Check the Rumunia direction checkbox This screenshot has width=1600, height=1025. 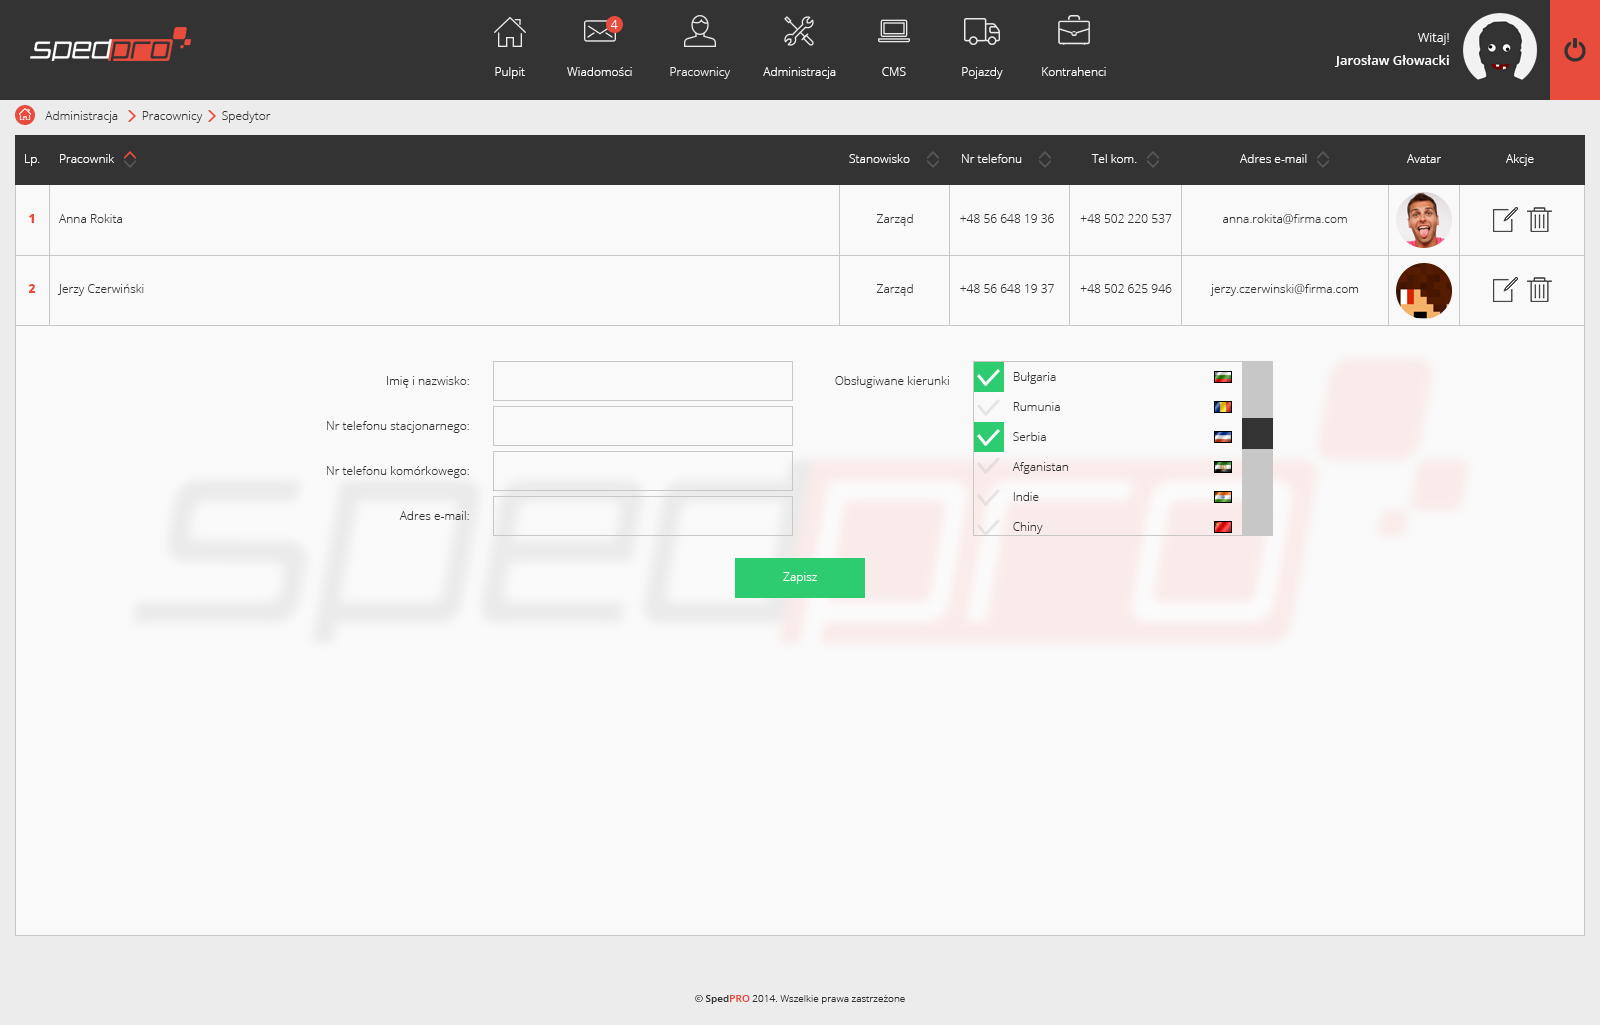pos(989,407)
